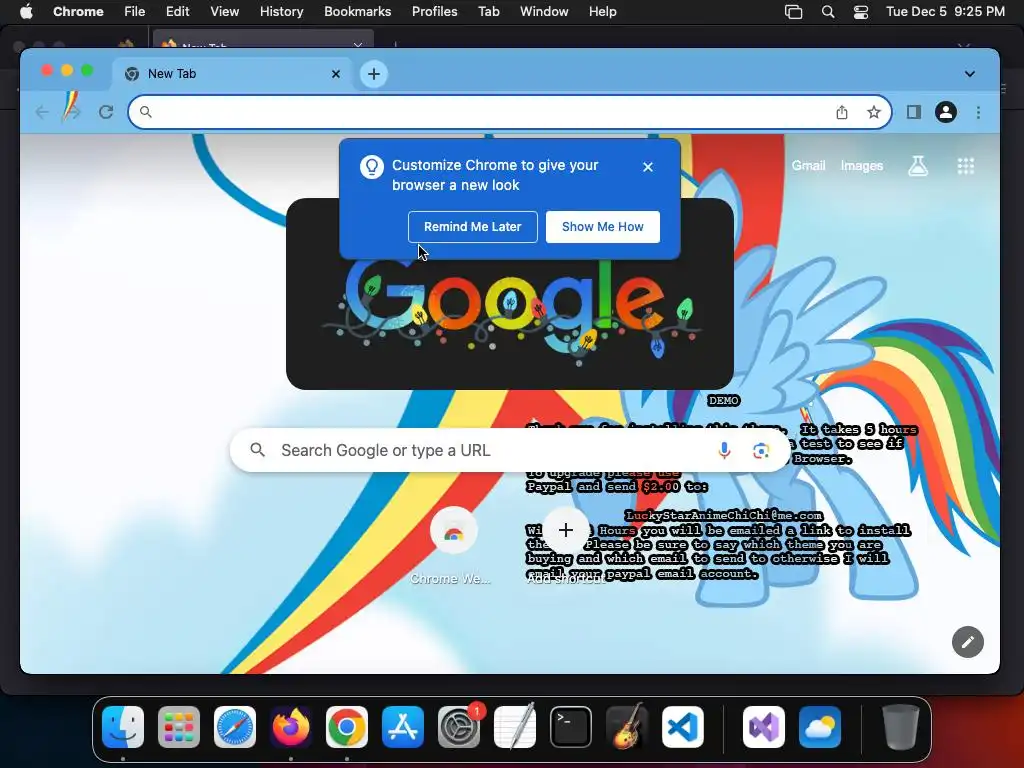1024x768 pixels.
Task: Open the Bookmarks menu
Action: (357, 12)
